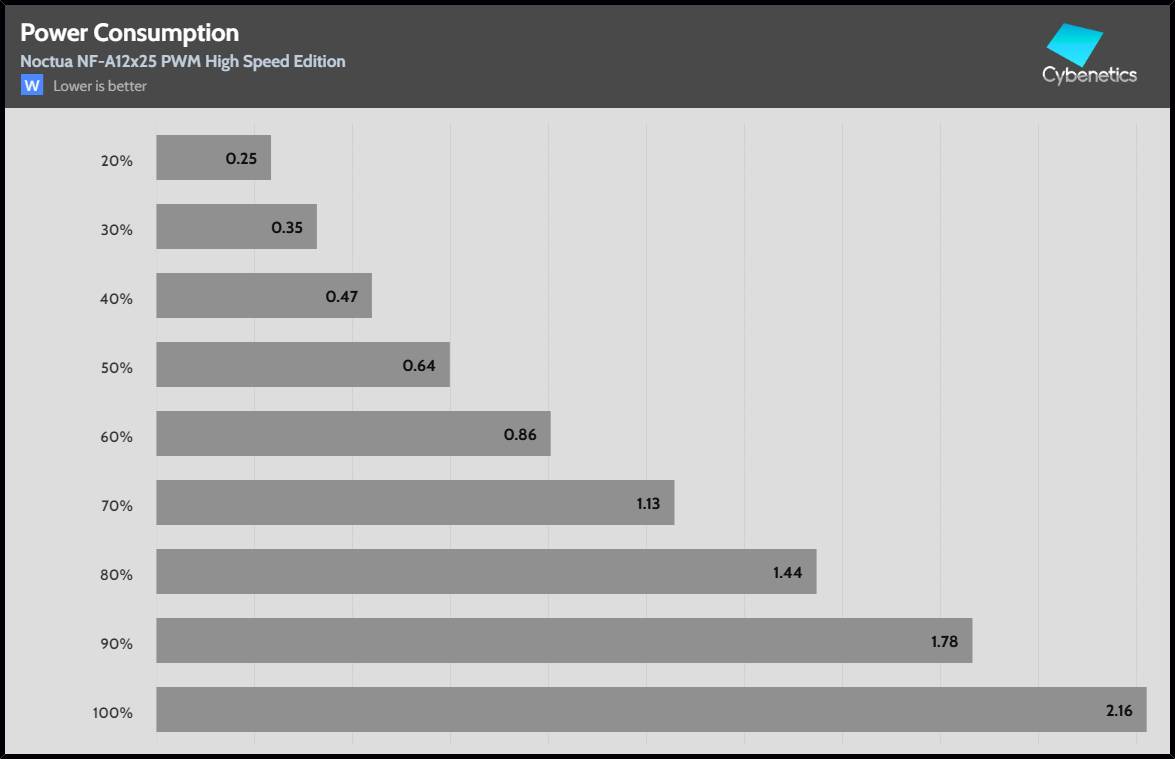Select the 20% bar showing 0.25
Screen dimensions: 1175x759
tap(213, 158)
